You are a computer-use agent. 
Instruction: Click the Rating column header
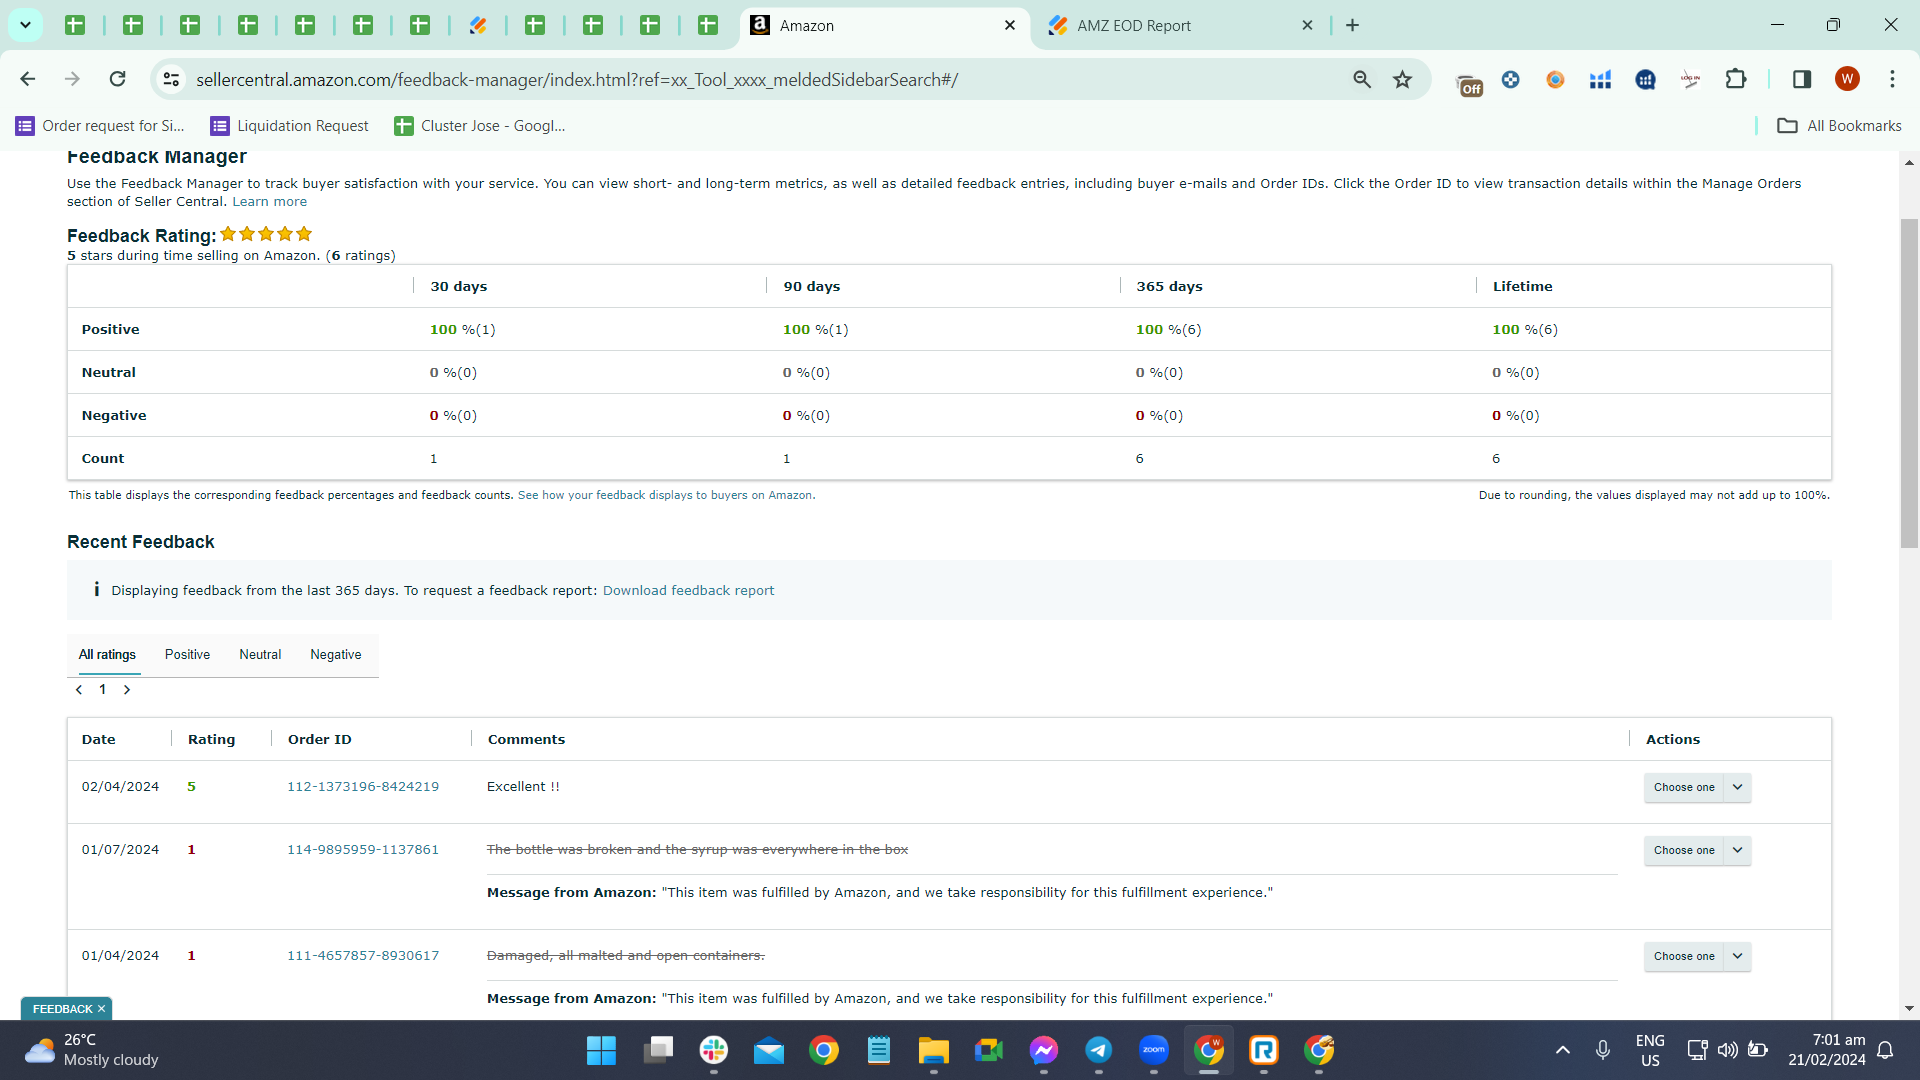tap(212, 739)
